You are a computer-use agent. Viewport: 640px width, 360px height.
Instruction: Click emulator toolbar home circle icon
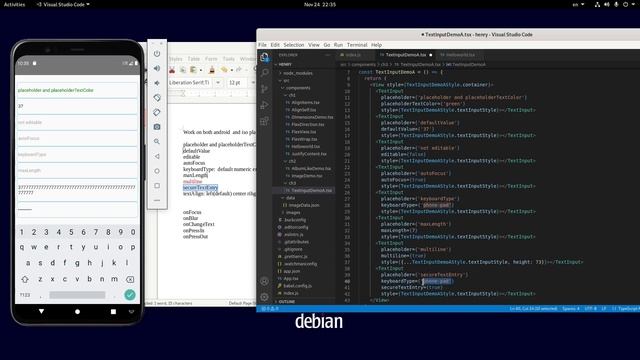[157, 171]
